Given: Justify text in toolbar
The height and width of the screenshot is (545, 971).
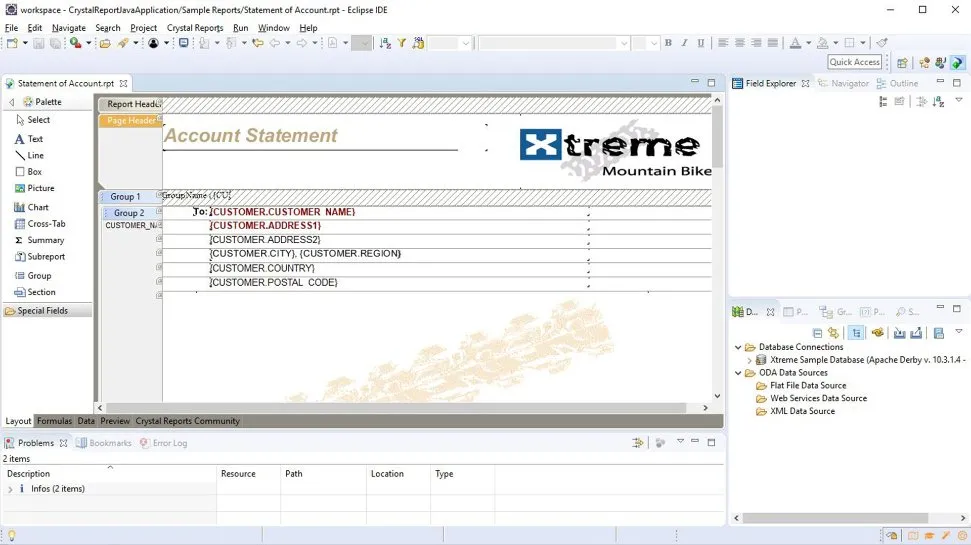Looking at the screenshot, I should [773, 43].
